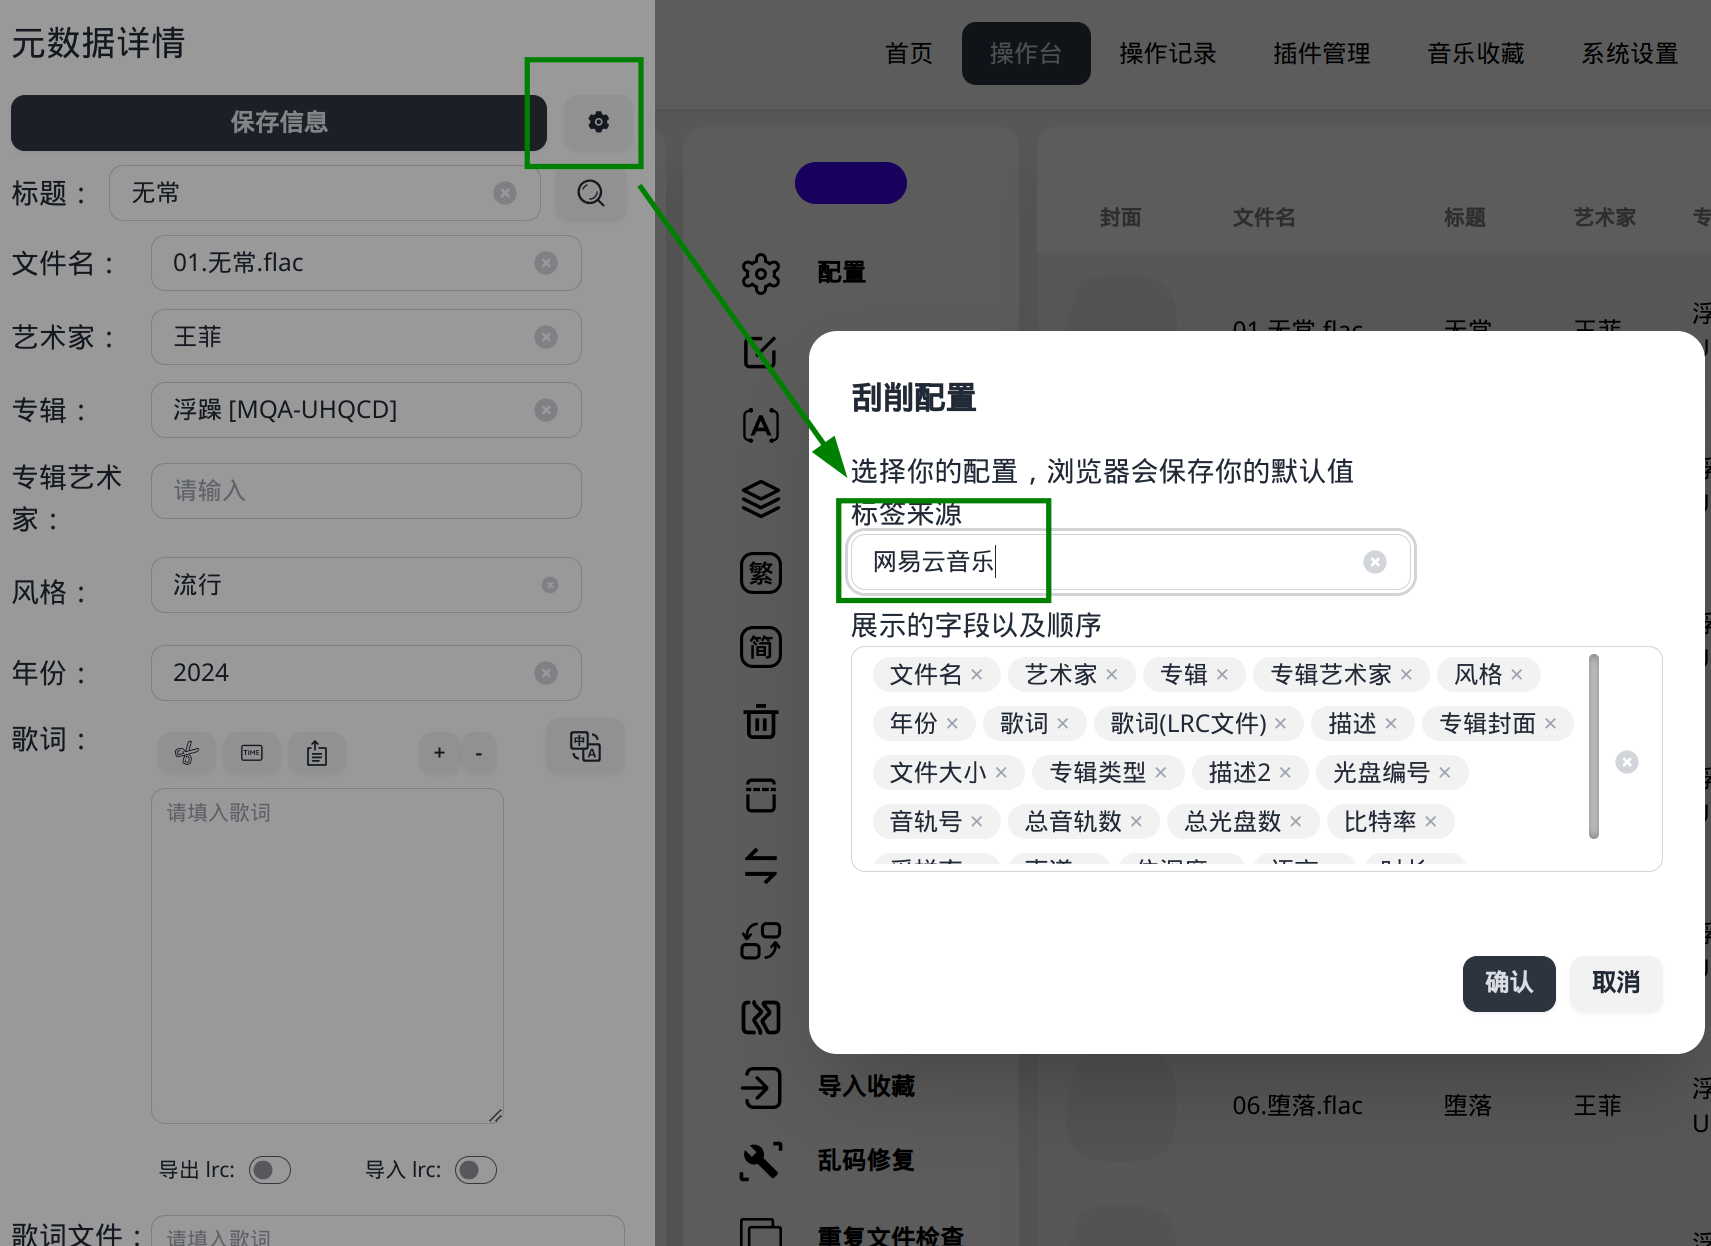Toggle the 导出 lrc switch

(x=269, y=1170)
